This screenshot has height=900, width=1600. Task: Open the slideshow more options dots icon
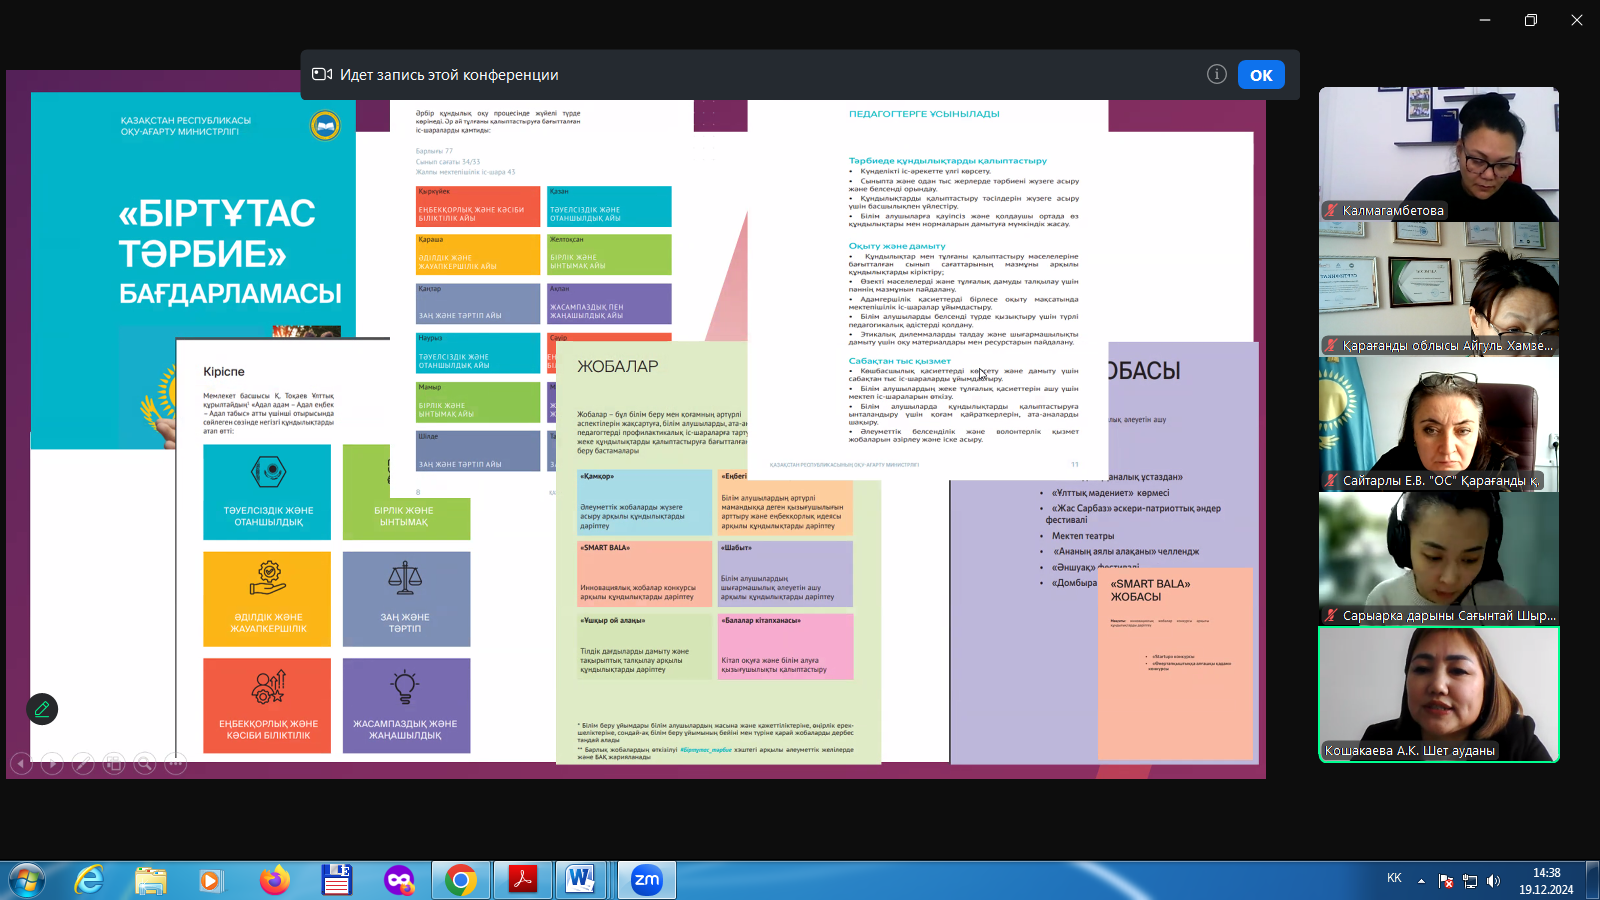click(176, 764)
